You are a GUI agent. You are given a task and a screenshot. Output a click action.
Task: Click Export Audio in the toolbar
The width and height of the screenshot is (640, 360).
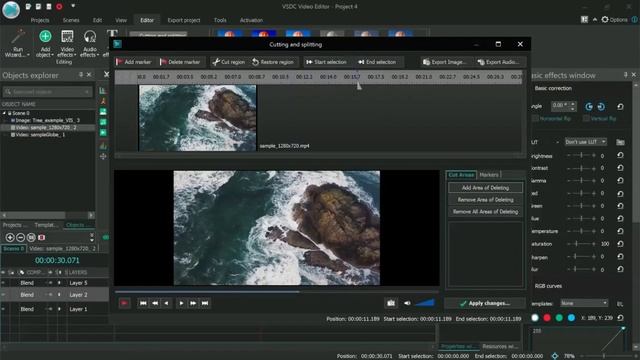click(498, 62)
